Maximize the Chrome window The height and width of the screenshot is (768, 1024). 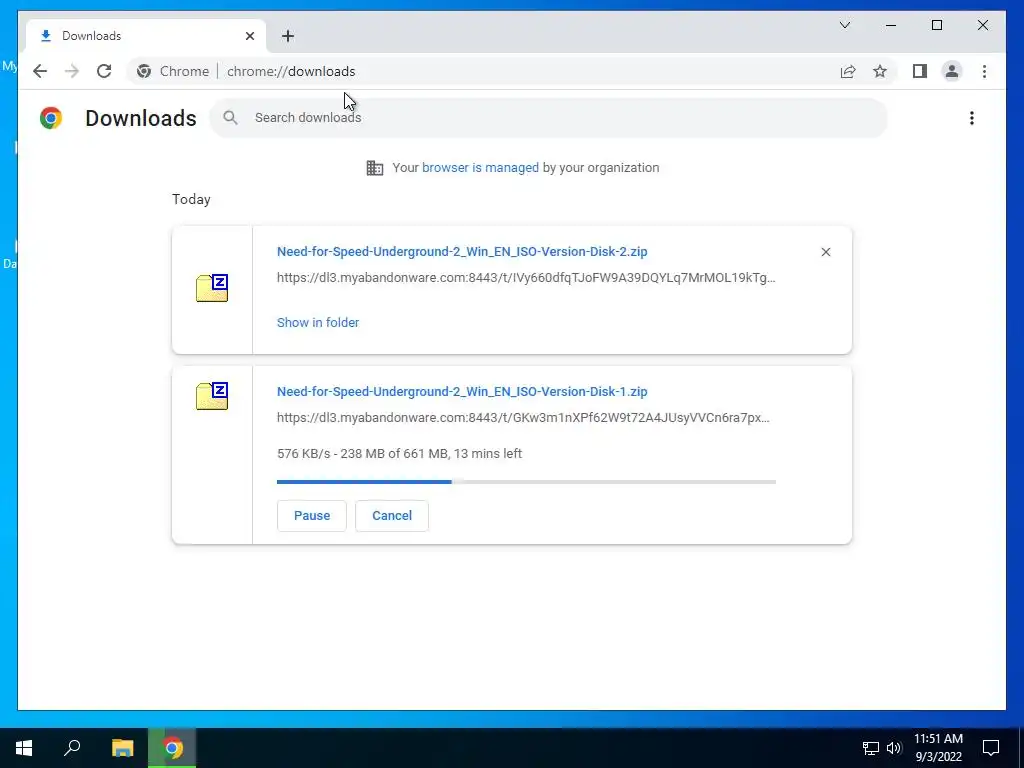[936, 25]
